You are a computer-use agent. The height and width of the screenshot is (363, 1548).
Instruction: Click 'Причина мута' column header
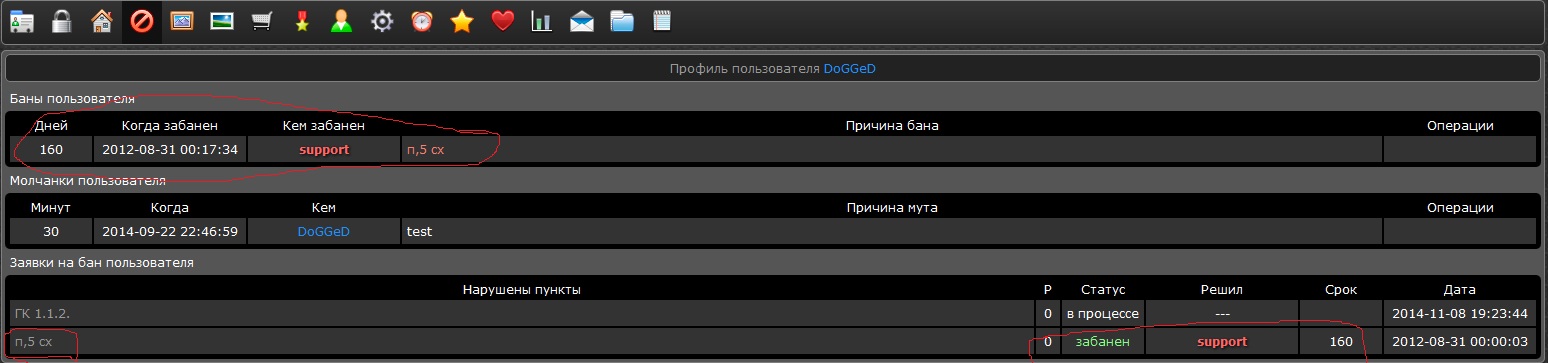point(892,208)
